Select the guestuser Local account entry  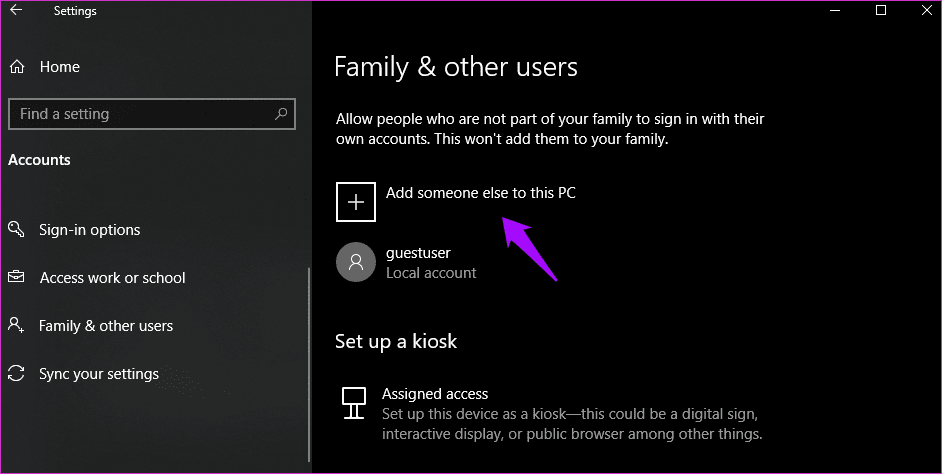(x=431, y=263)
